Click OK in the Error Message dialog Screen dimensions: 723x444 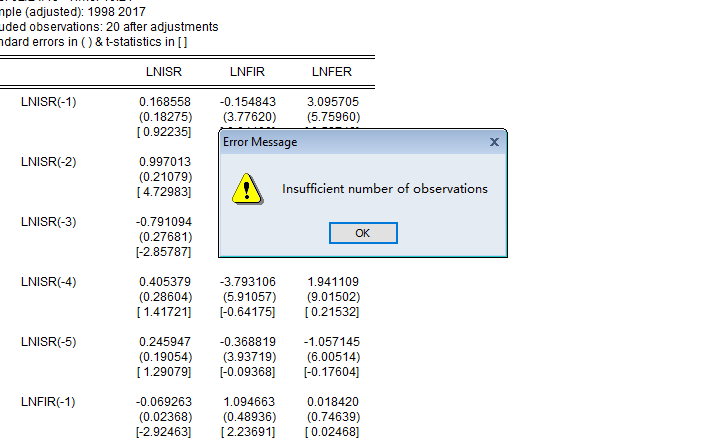click(x=363, y=233)
